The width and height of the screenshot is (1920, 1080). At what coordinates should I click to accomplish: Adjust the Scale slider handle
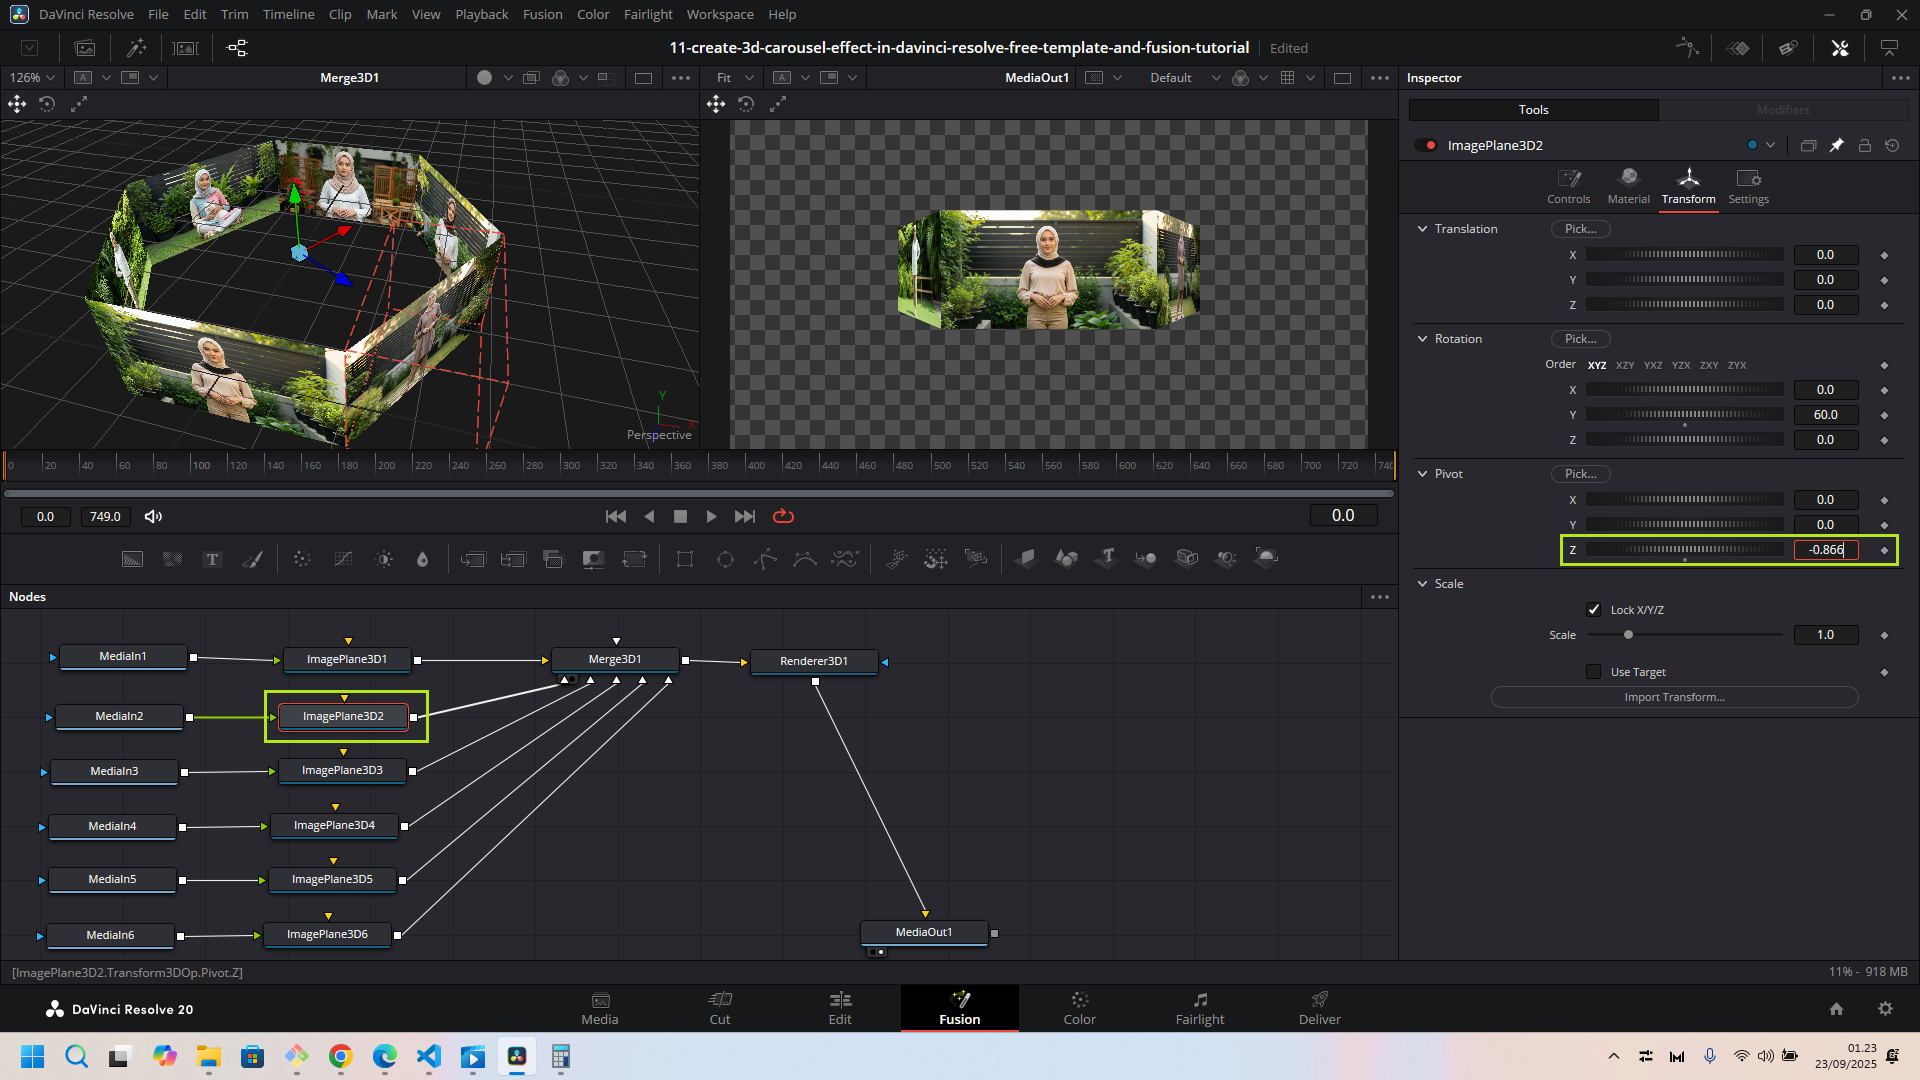click(1628, 635)
